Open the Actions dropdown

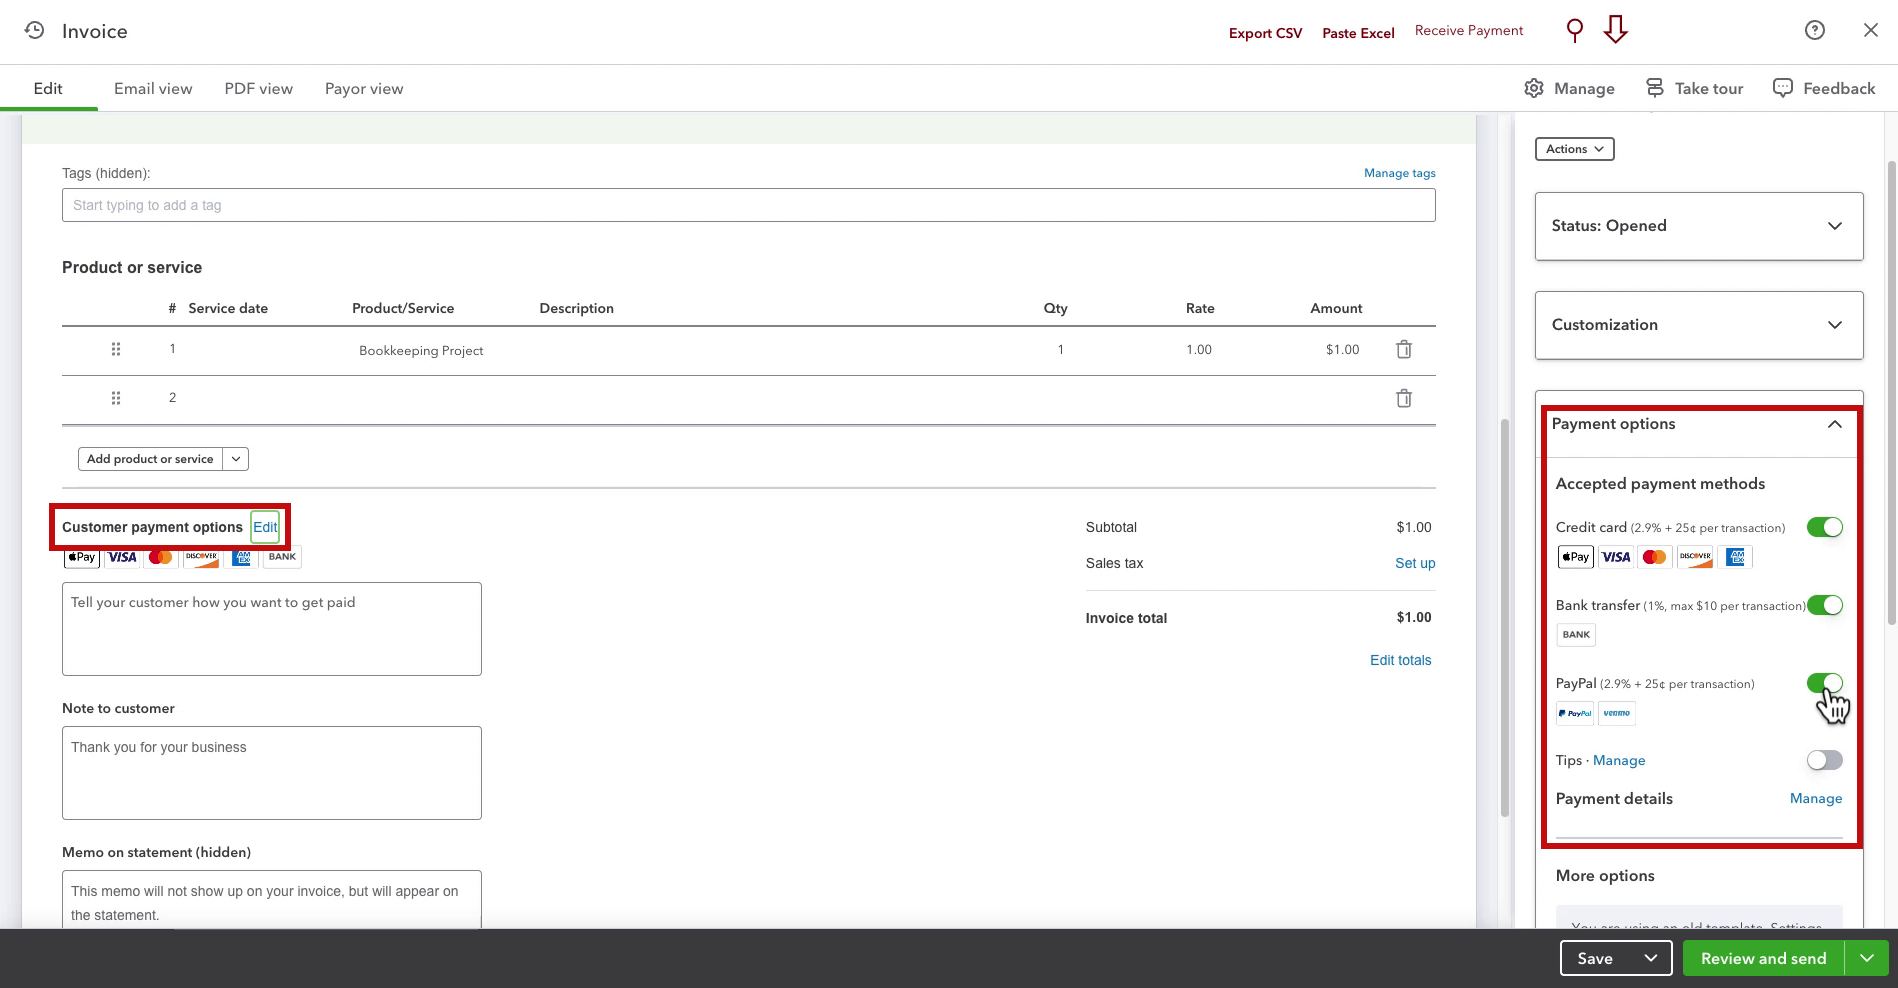point(1575,149)
